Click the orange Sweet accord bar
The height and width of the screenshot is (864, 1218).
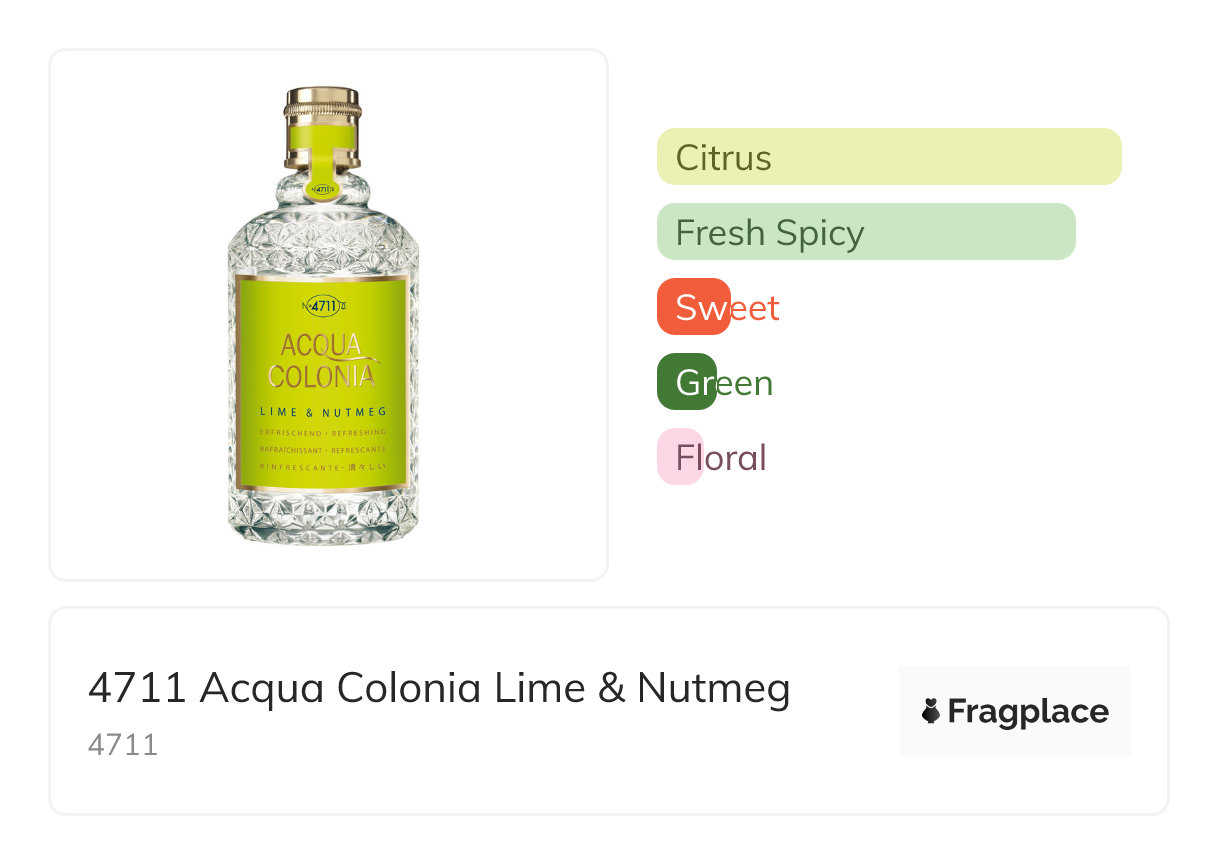(694, 307)
